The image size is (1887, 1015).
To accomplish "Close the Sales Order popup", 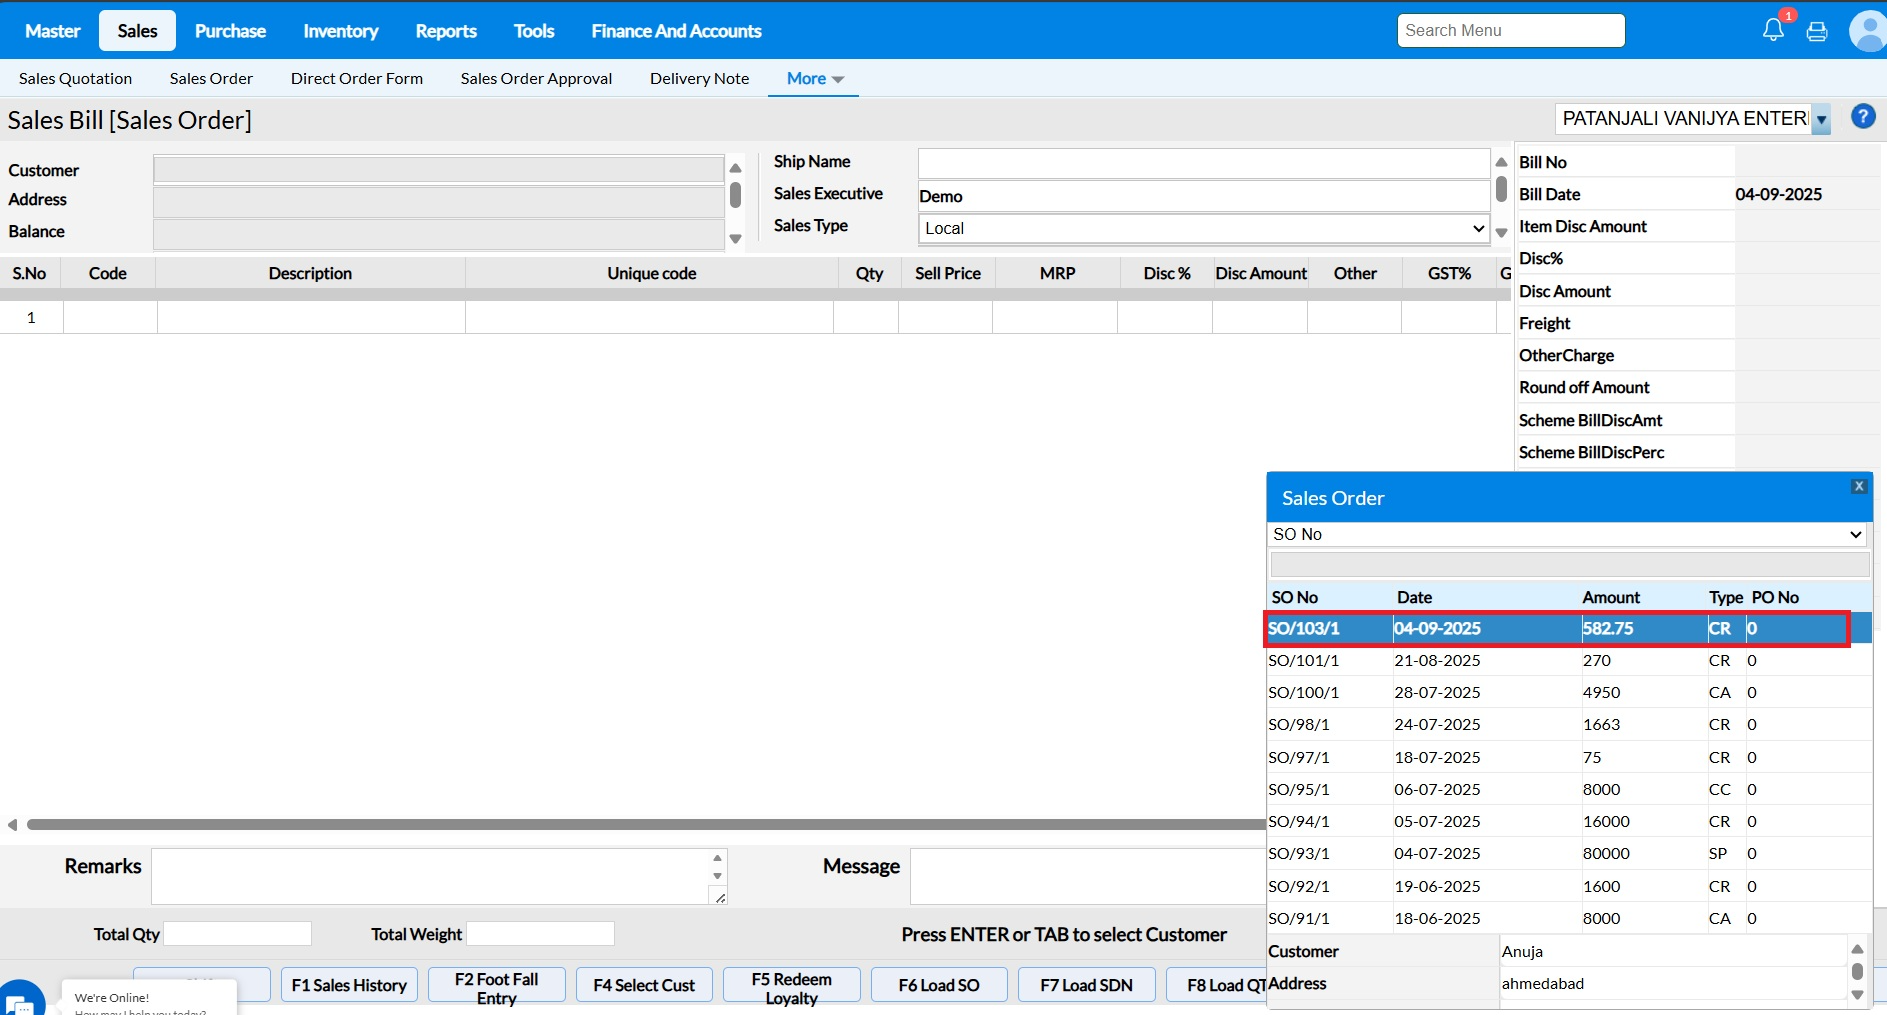I will pos(1859,486).
